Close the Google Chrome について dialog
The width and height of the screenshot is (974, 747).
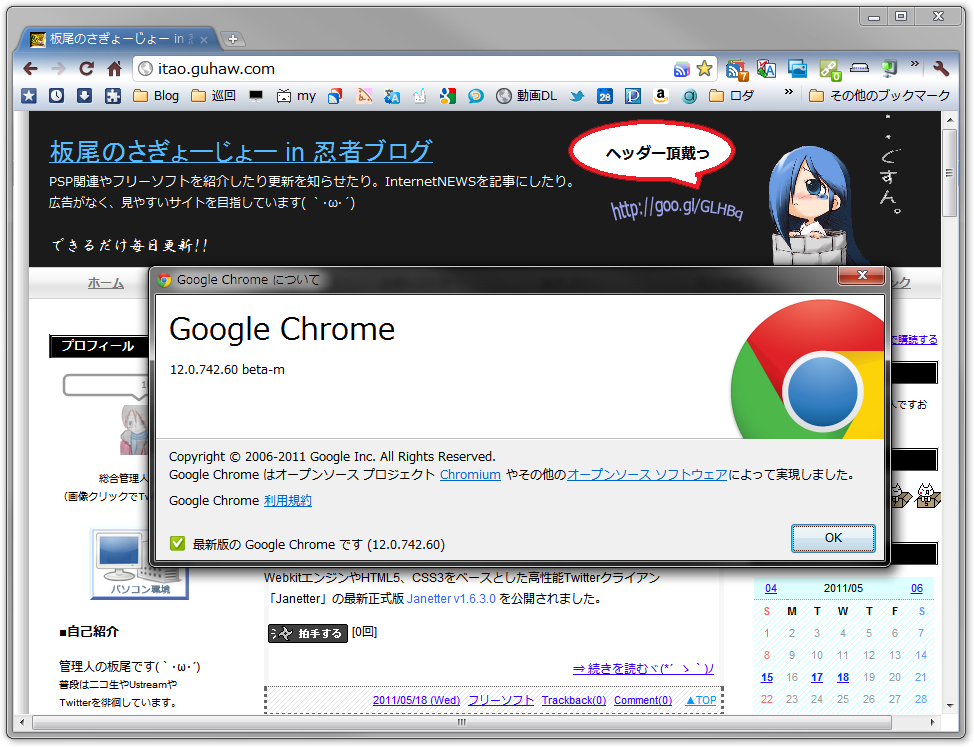pos(862,275)
